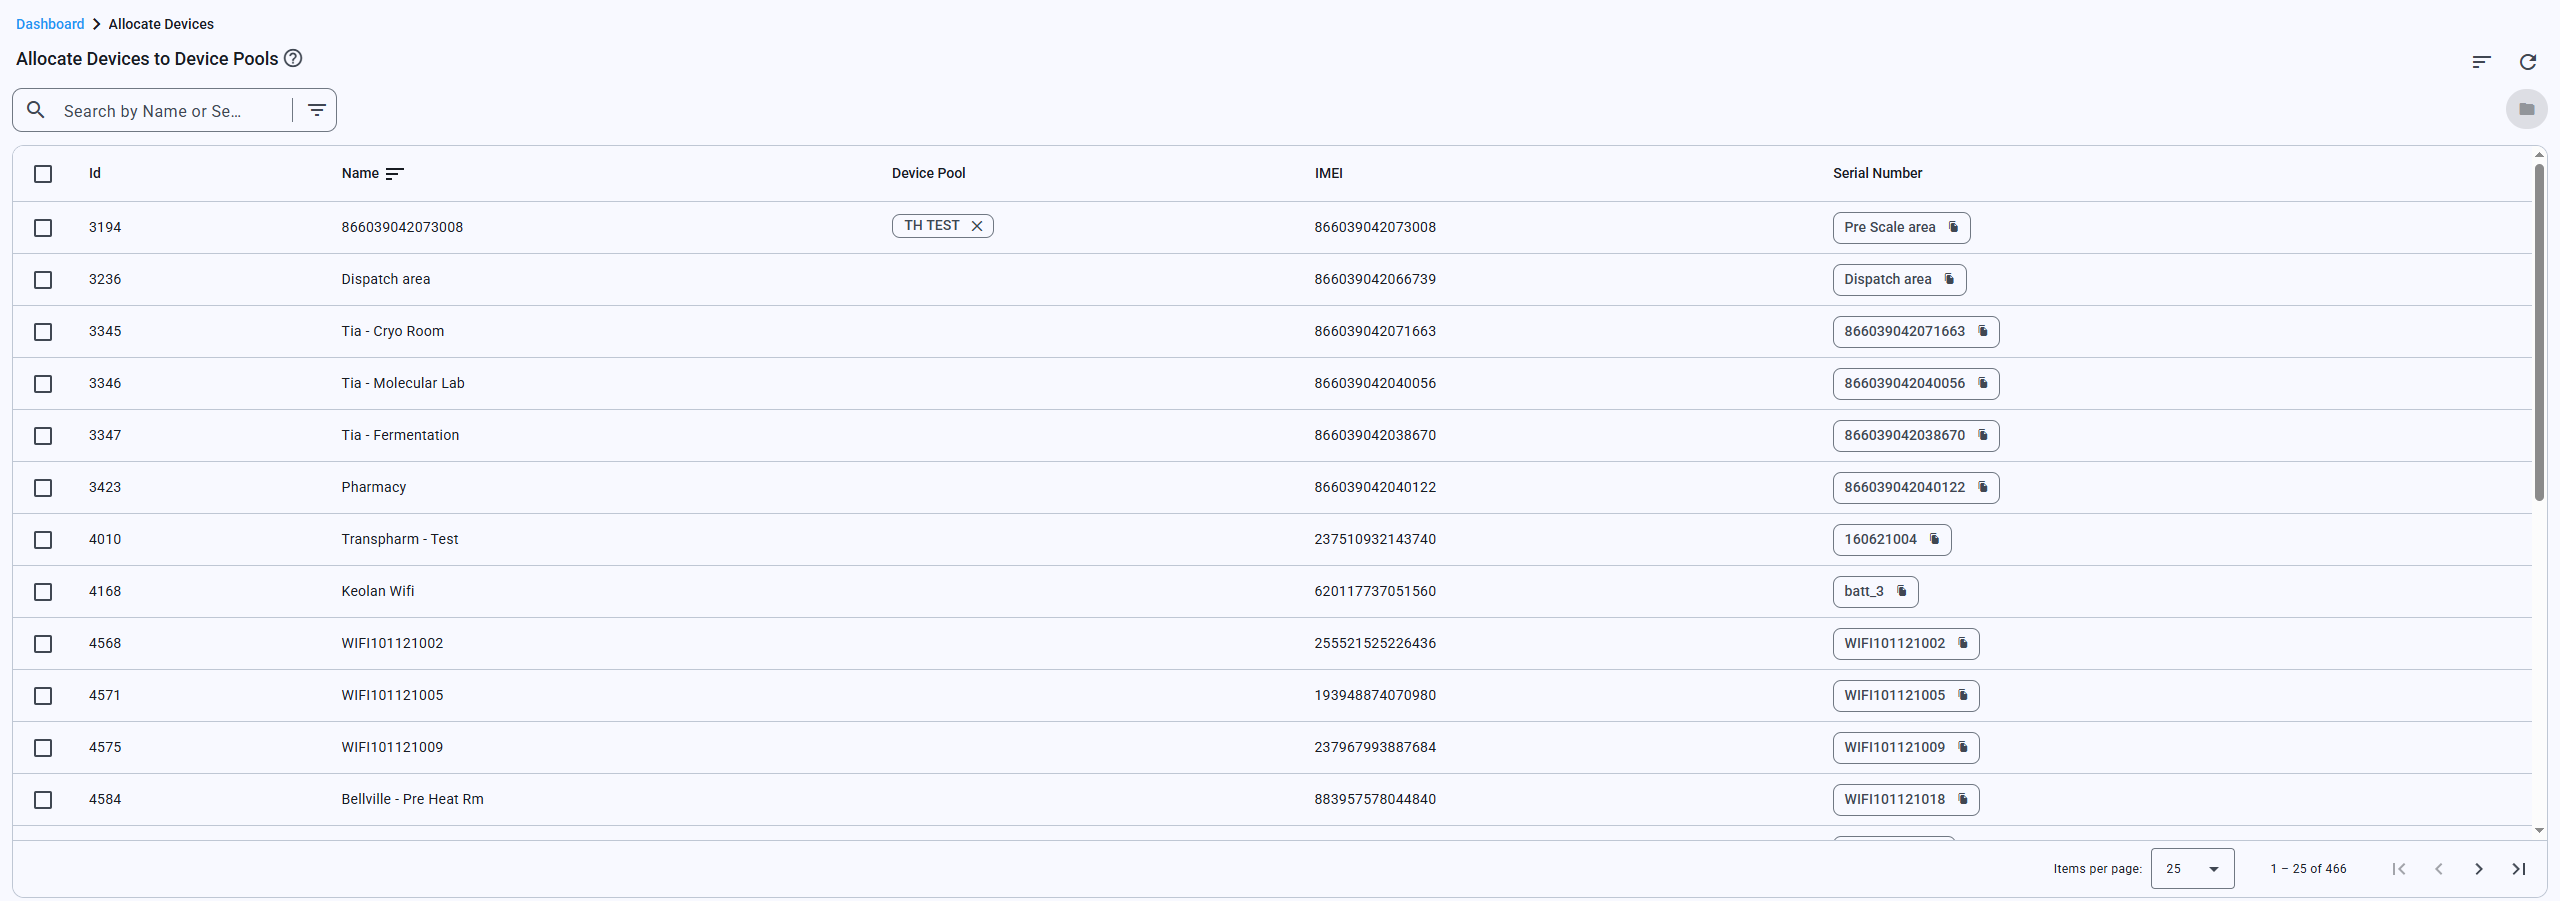Select checkbox for Keolan Wifi row

[43, 592]
